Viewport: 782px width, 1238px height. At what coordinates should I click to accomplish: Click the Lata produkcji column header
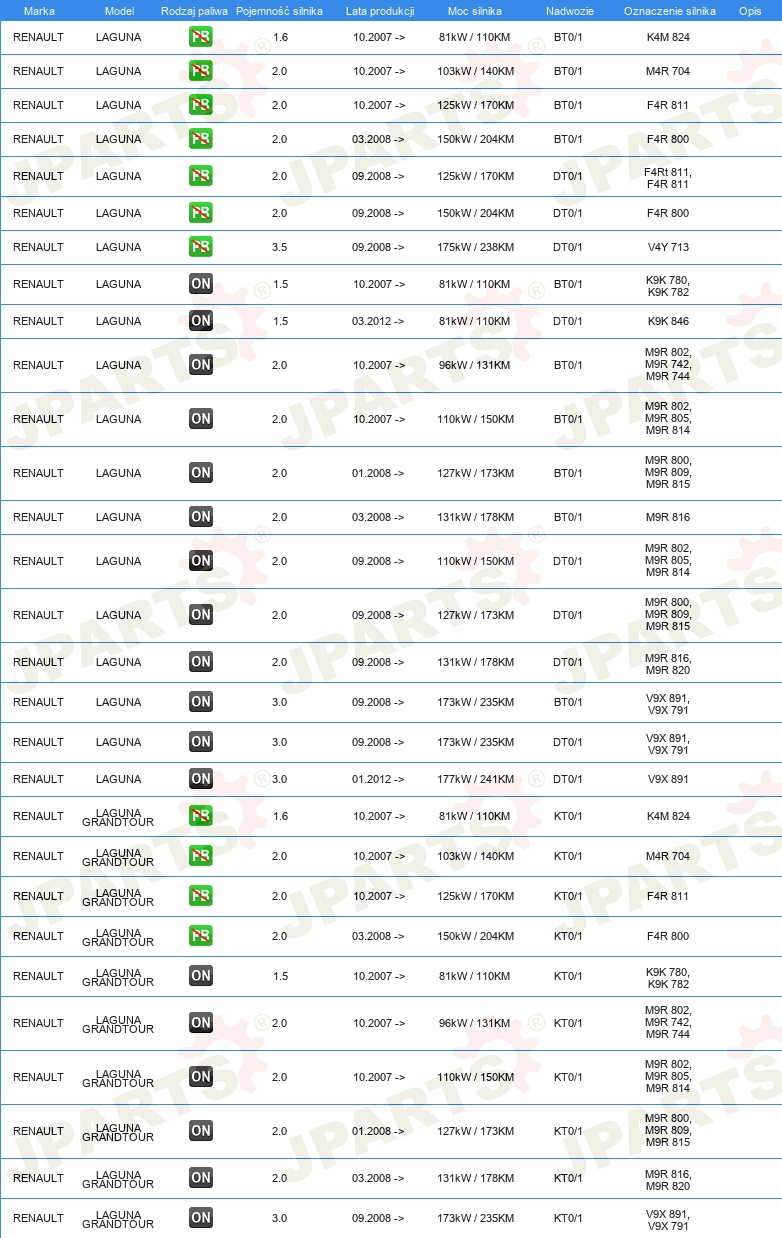pos(380,11)
